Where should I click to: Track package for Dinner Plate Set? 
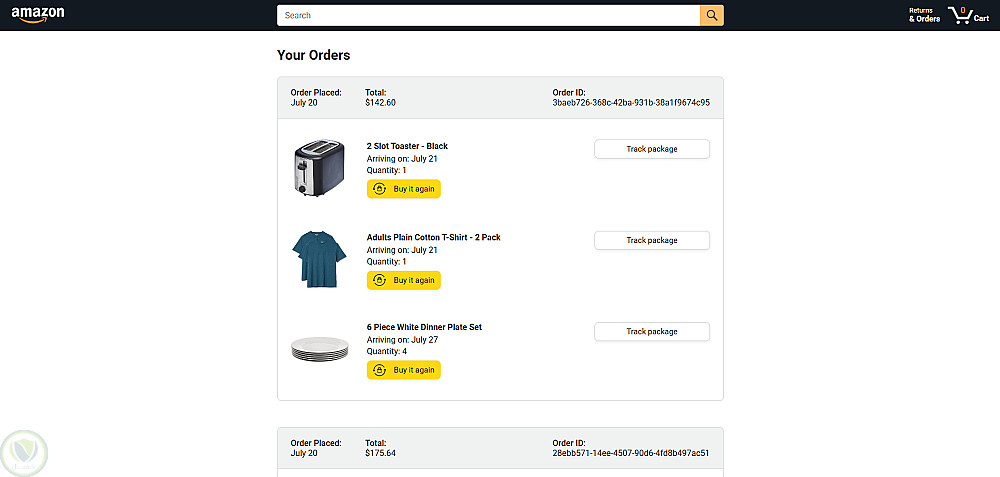pyautogui.click(x=651, y=331)
